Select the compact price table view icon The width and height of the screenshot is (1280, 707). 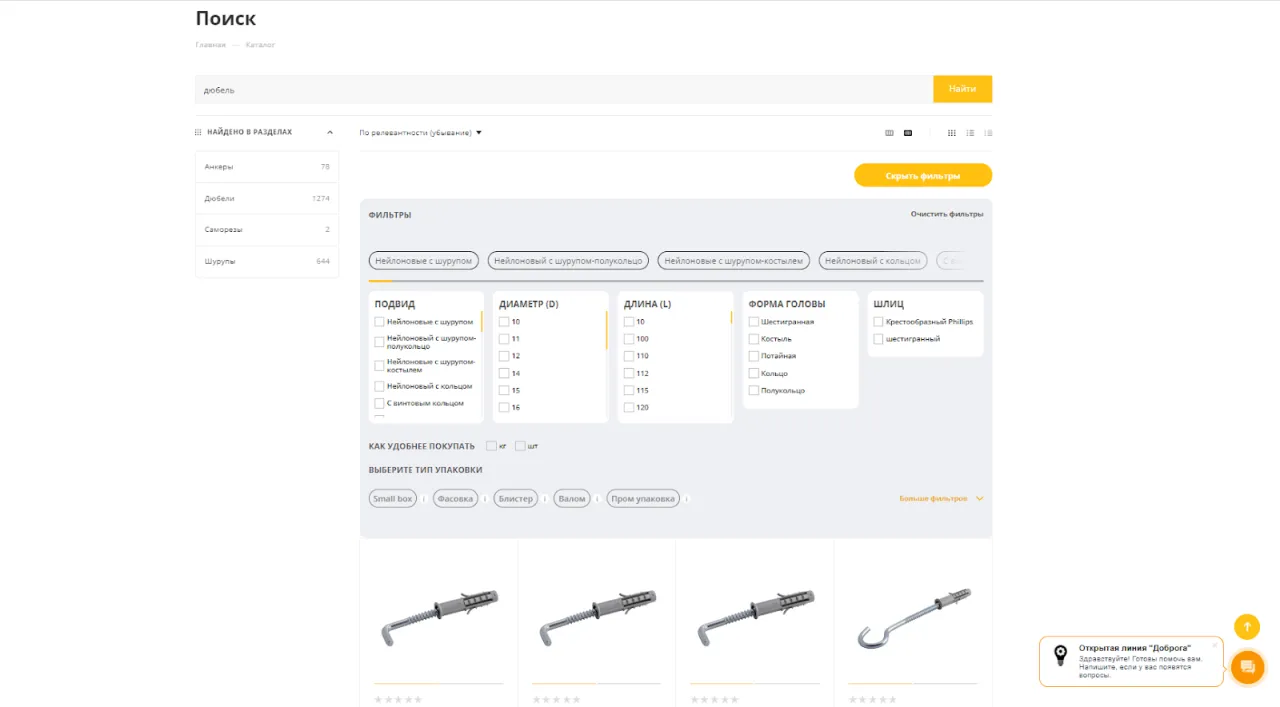(x=988, y=133)
